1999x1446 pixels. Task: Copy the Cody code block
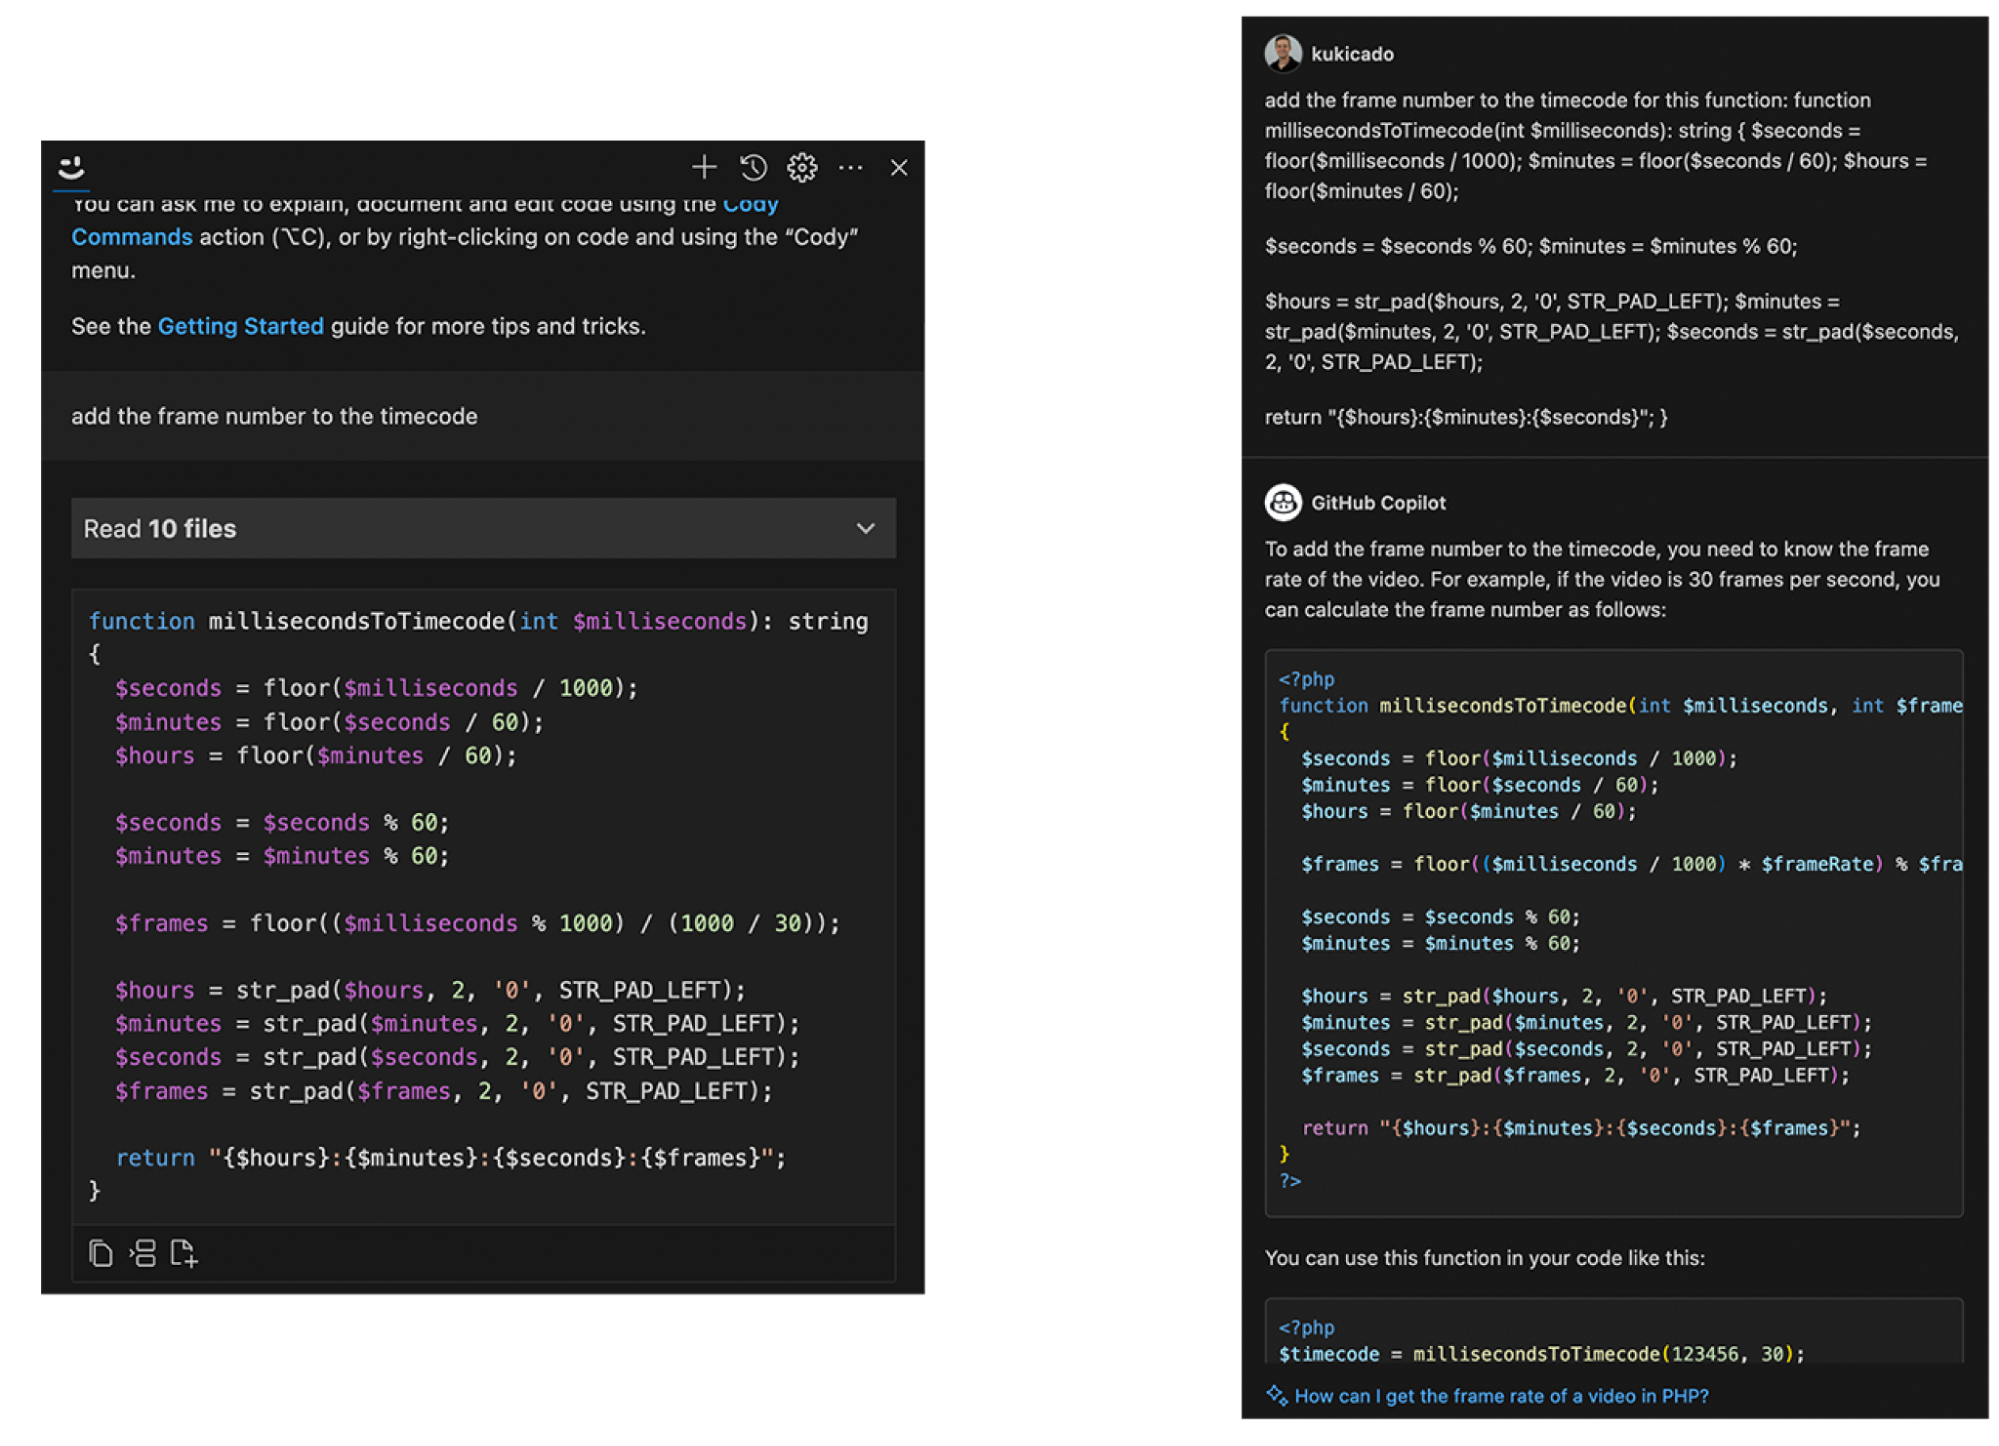click(100, 1253)
